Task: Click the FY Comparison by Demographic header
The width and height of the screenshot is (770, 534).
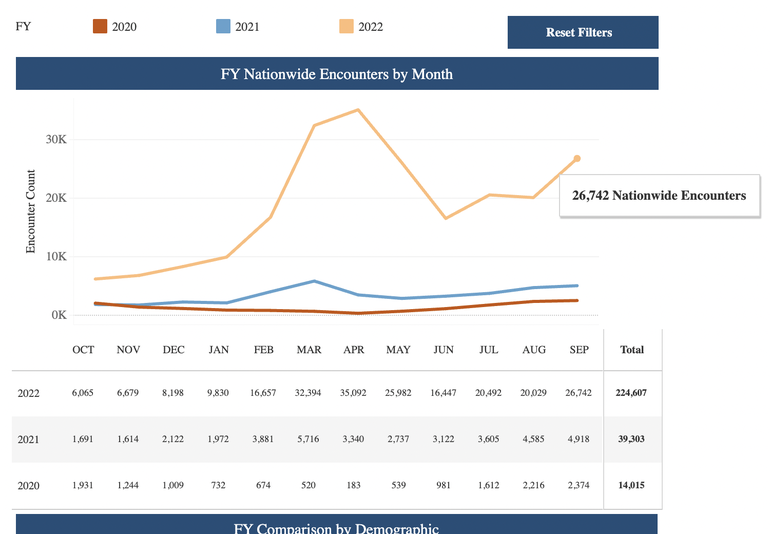Action: [337, 525]
